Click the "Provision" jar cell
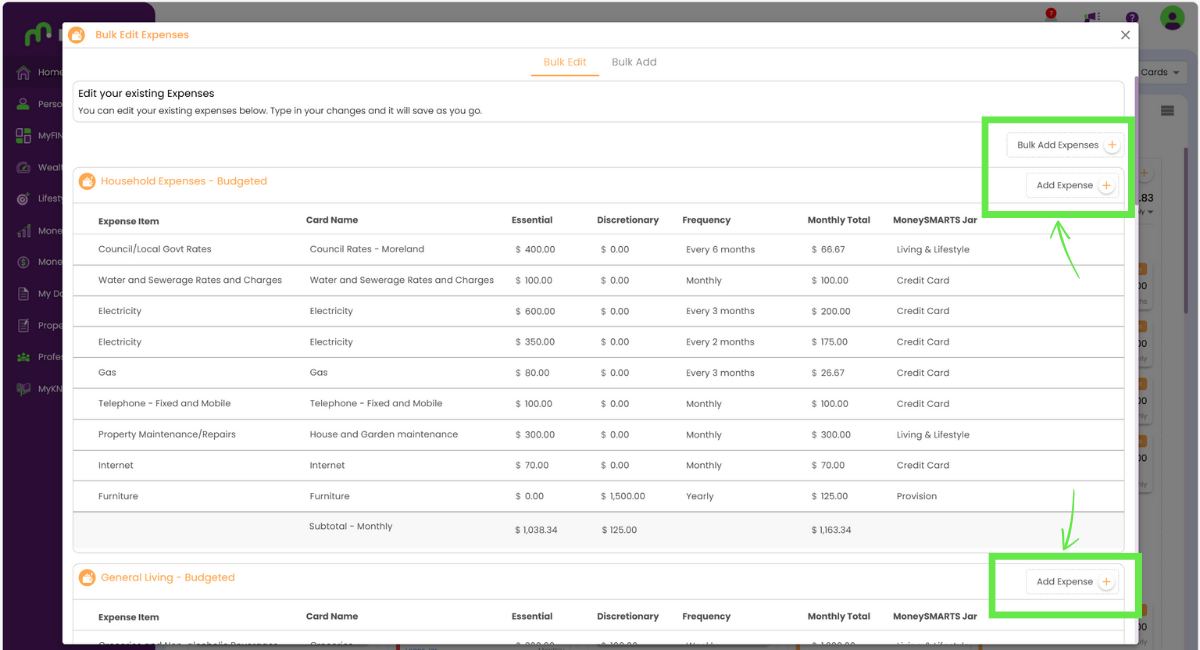Image resolution: width=1200 pixels, height=650 pixels. (917, 496)
